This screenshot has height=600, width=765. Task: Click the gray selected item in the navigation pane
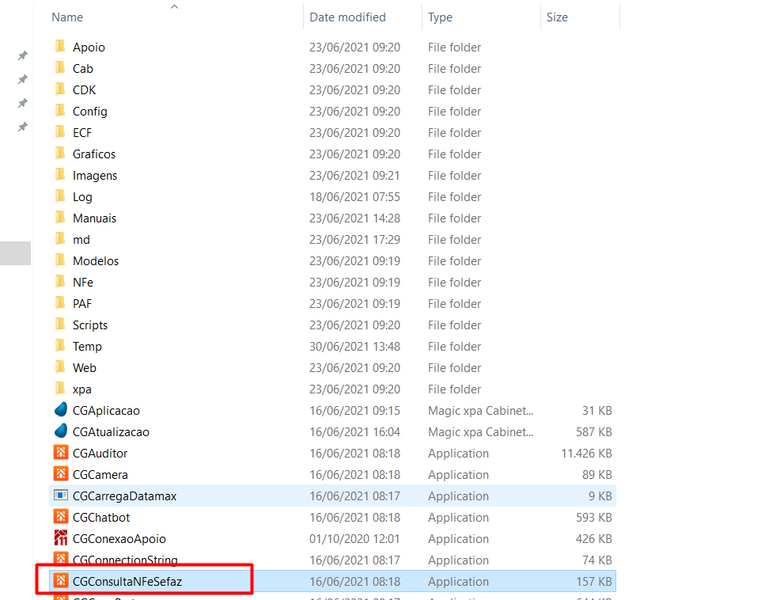[x=15, y=253]
